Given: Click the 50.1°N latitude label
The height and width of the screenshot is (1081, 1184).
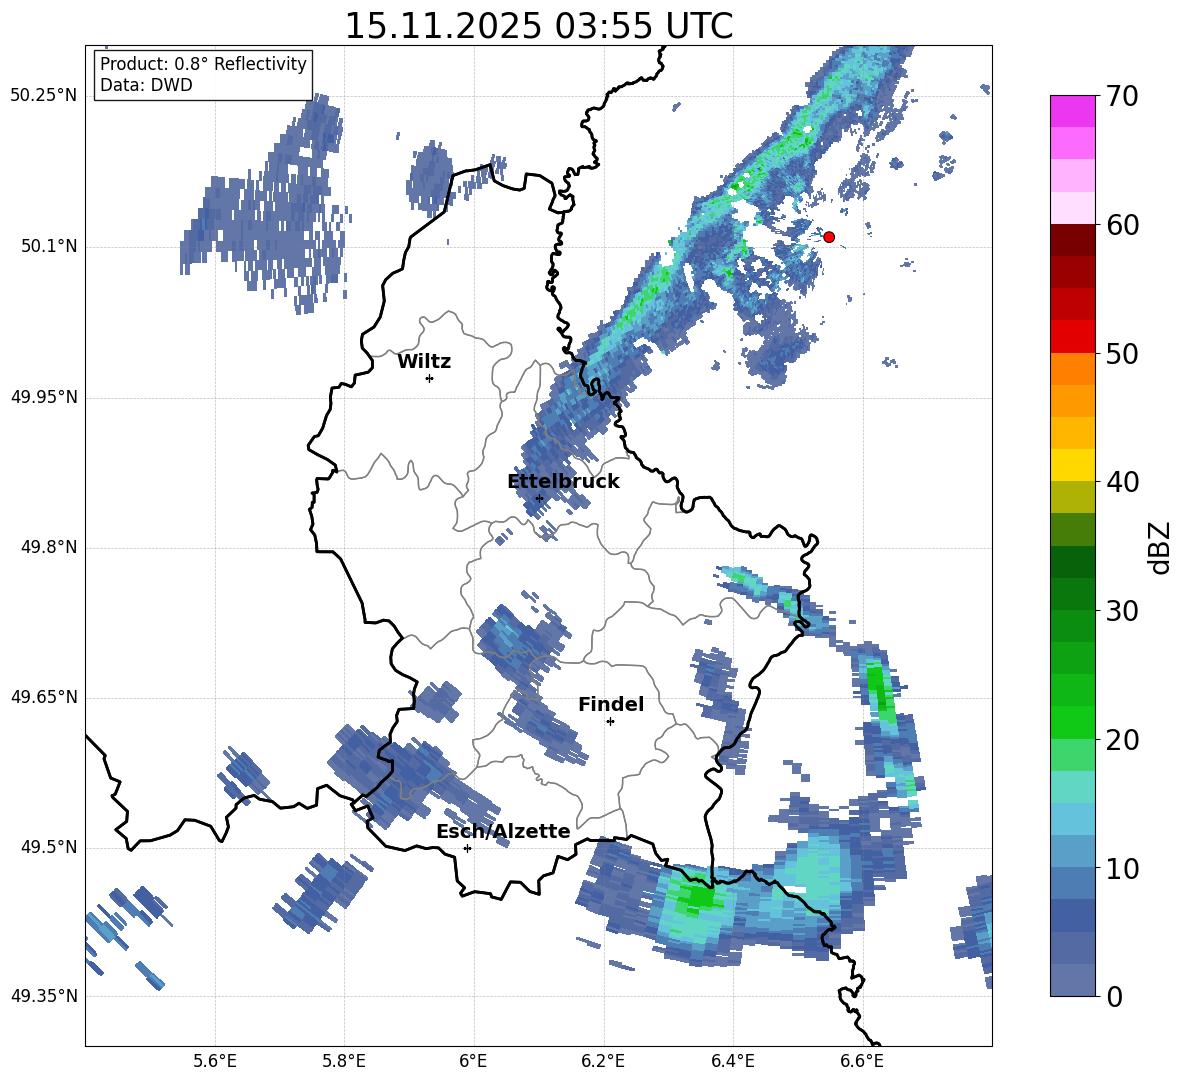Looking at the screenshot, I should (48, 247).
